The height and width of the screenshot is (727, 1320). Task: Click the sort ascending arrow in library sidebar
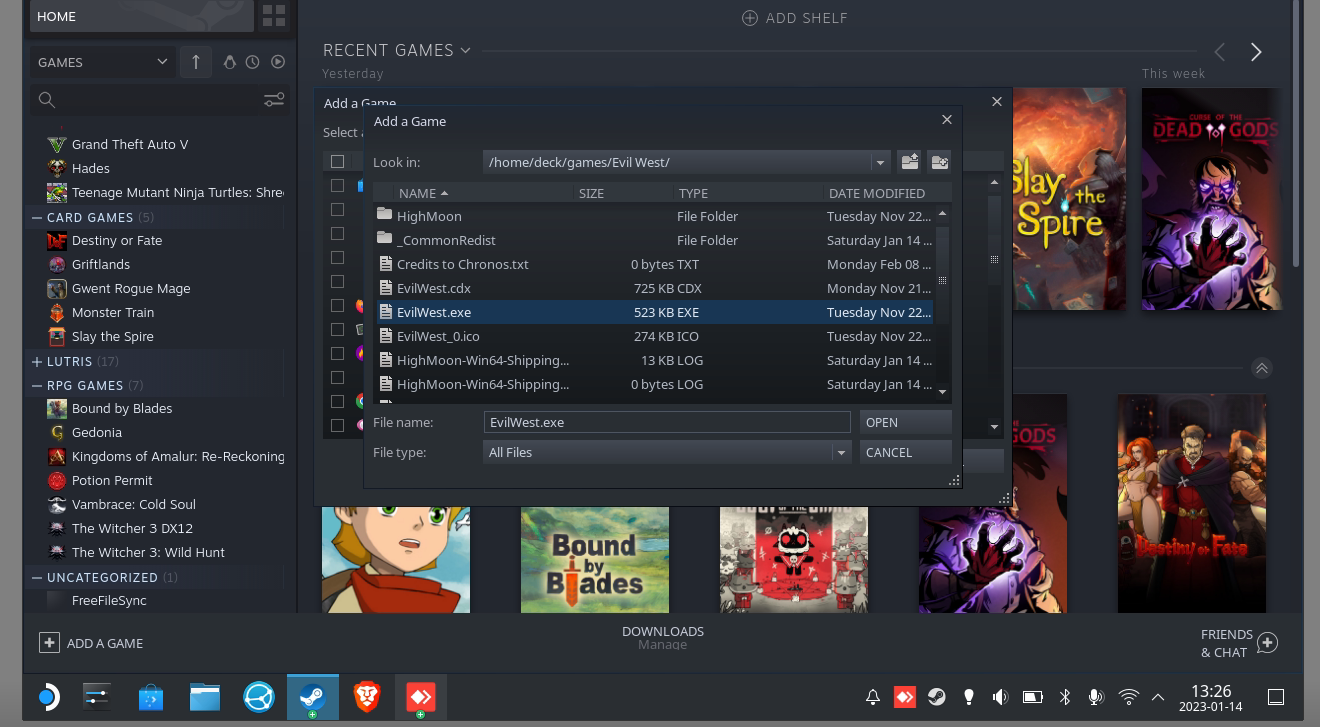[x=195, y=62]
